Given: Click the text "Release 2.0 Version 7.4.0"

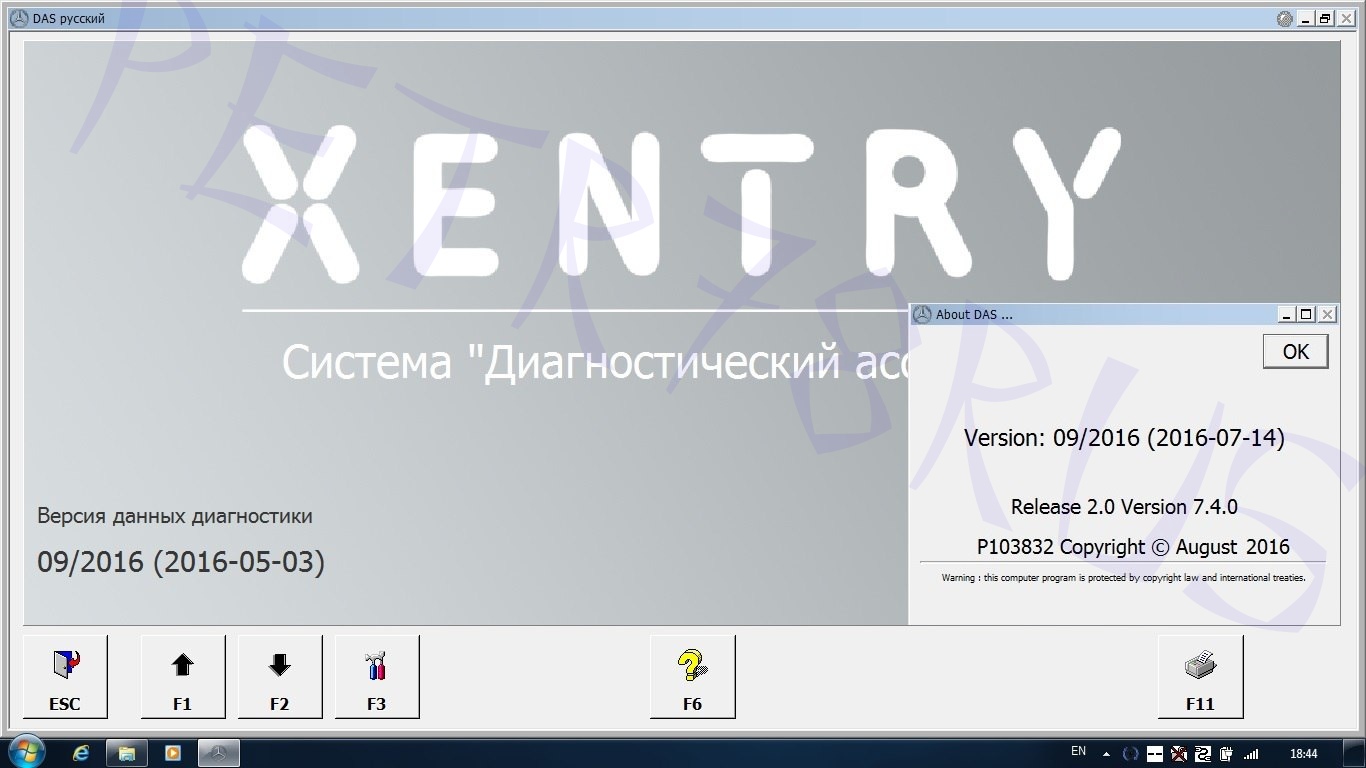Looking at the screenshot, I should pyautogui.click(x=1124, y=507).
